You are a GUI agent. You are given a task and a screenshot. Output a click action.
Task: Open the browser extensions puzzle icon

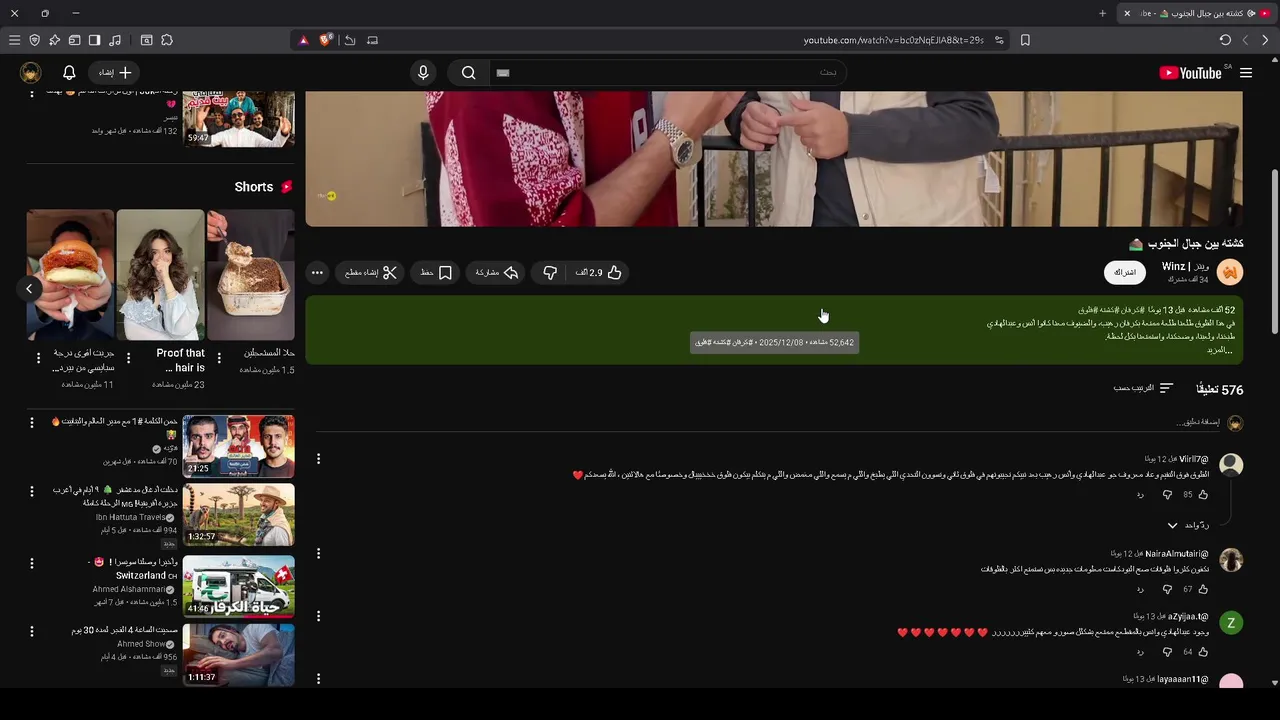166,40
